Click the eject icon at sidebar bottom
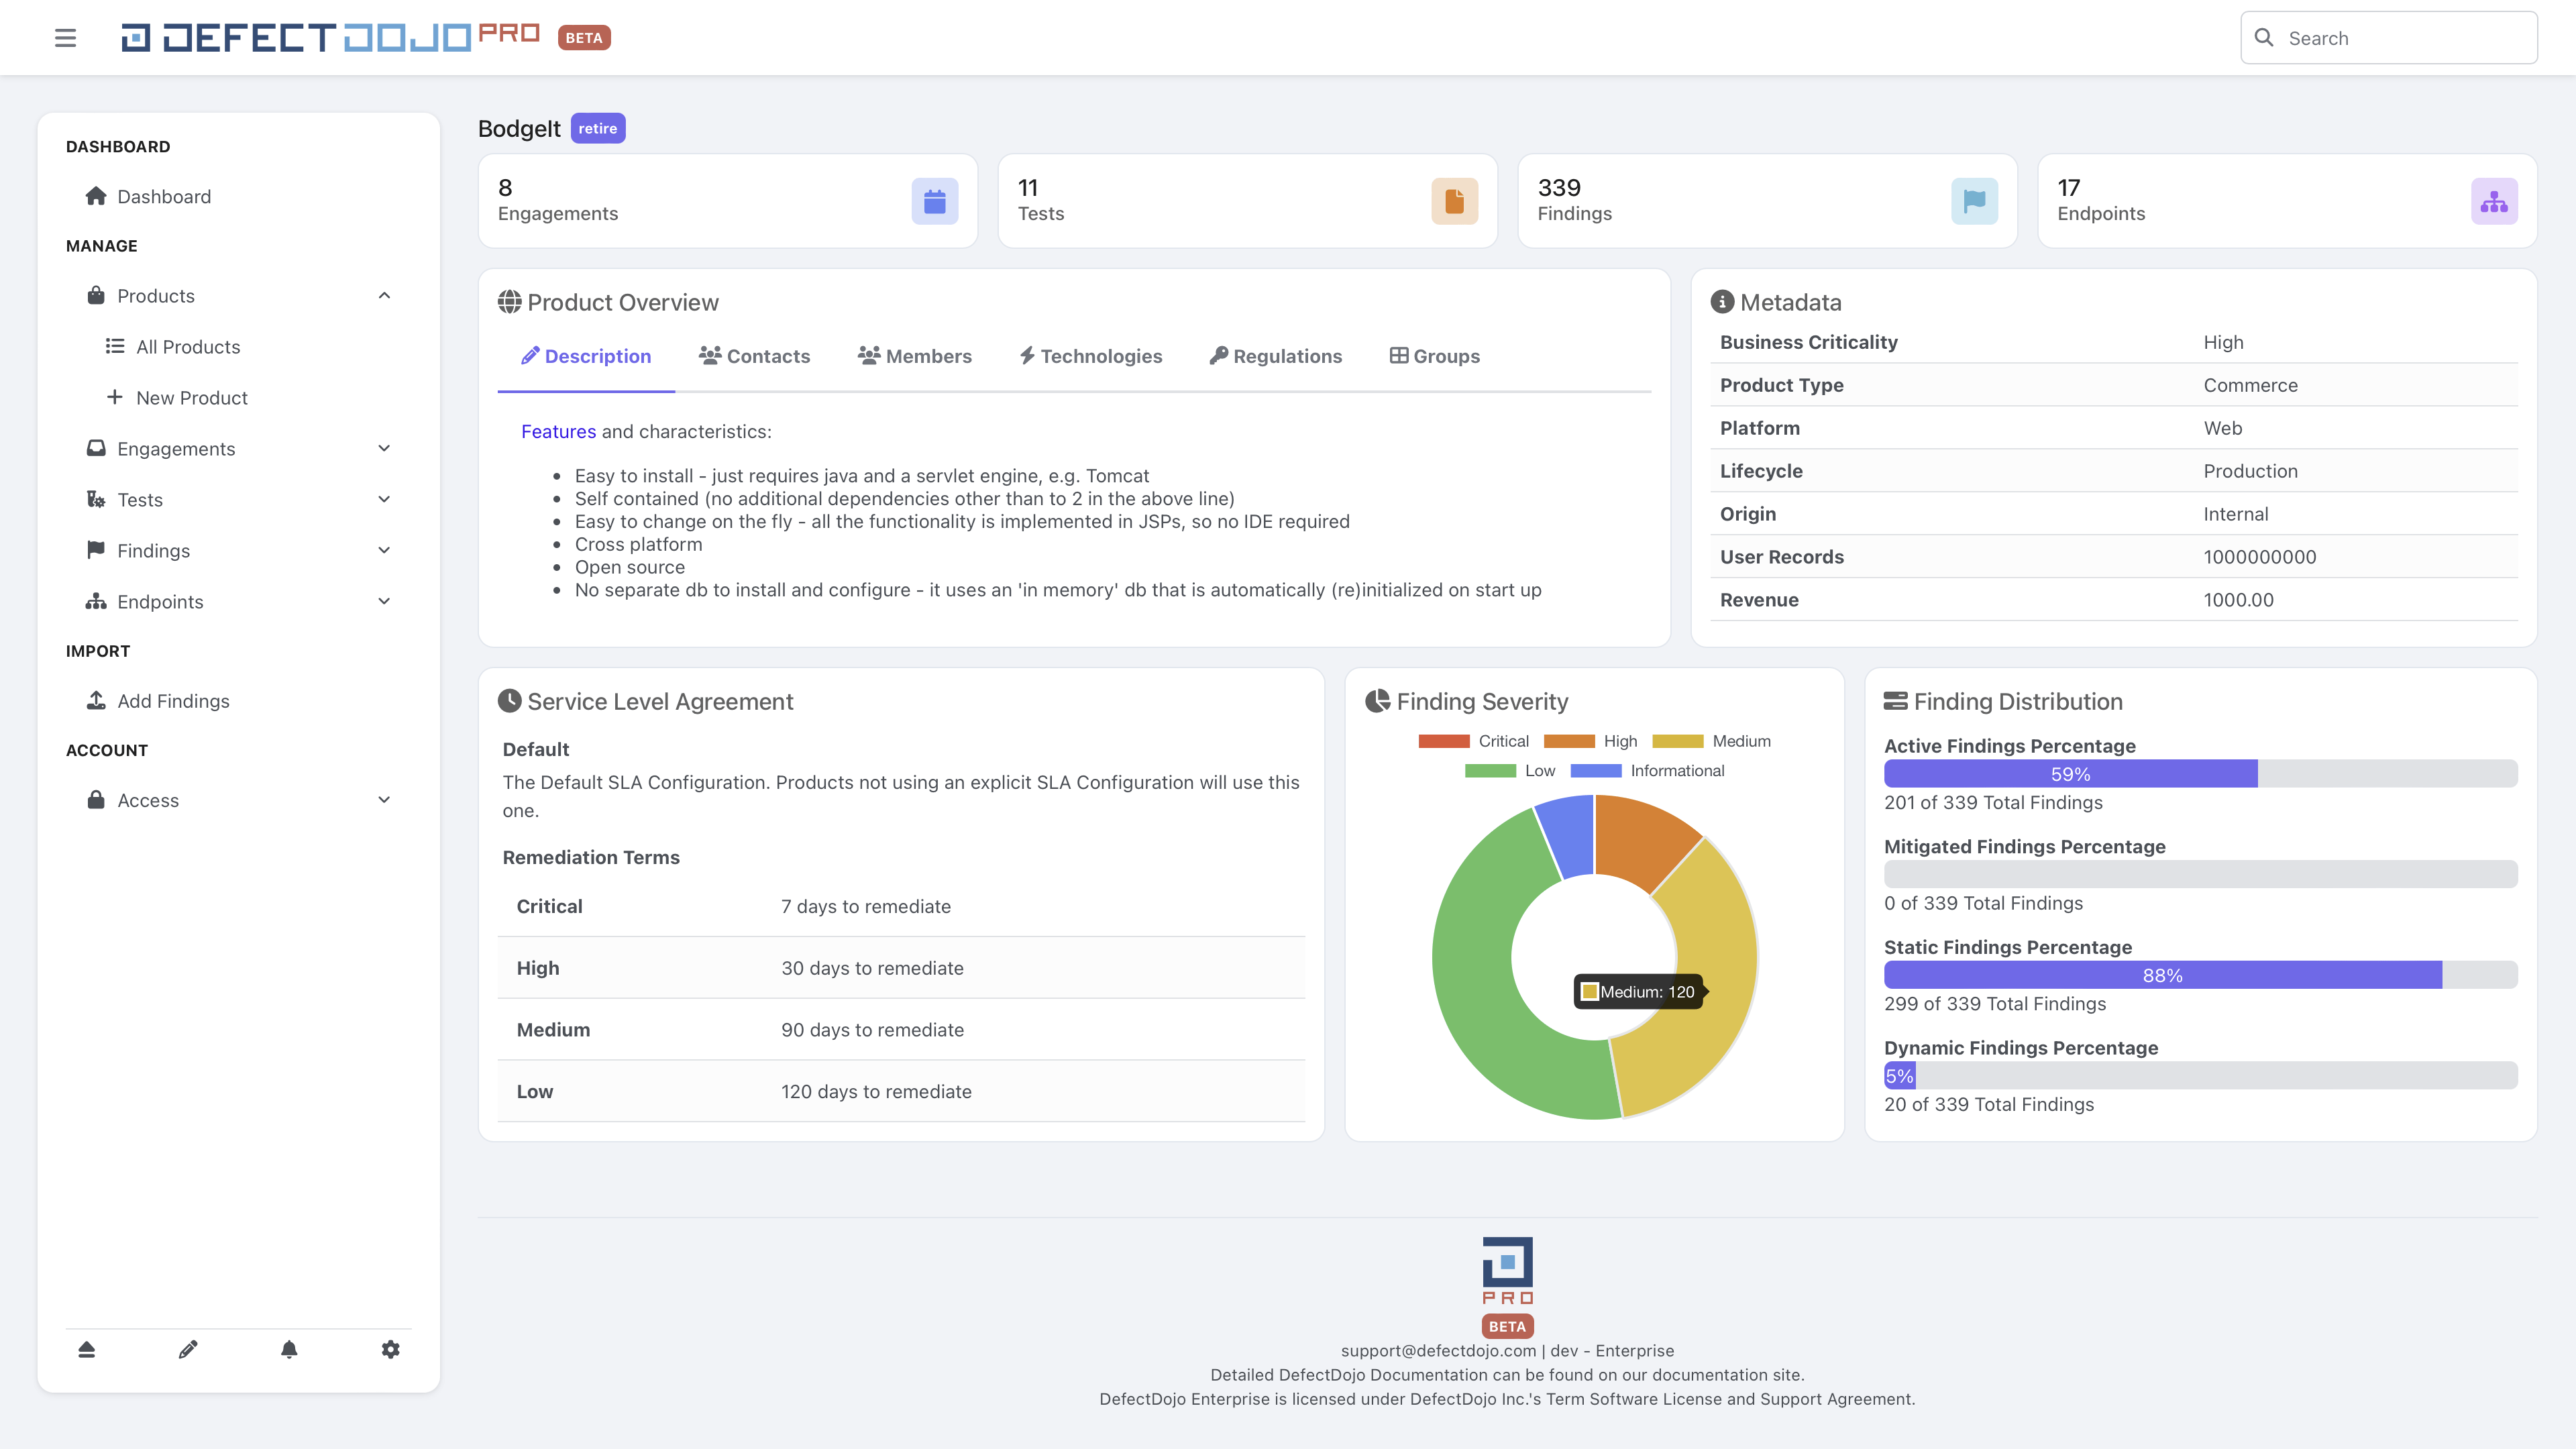This screenshot has width=2576, height=1449. click(87, 1349)
